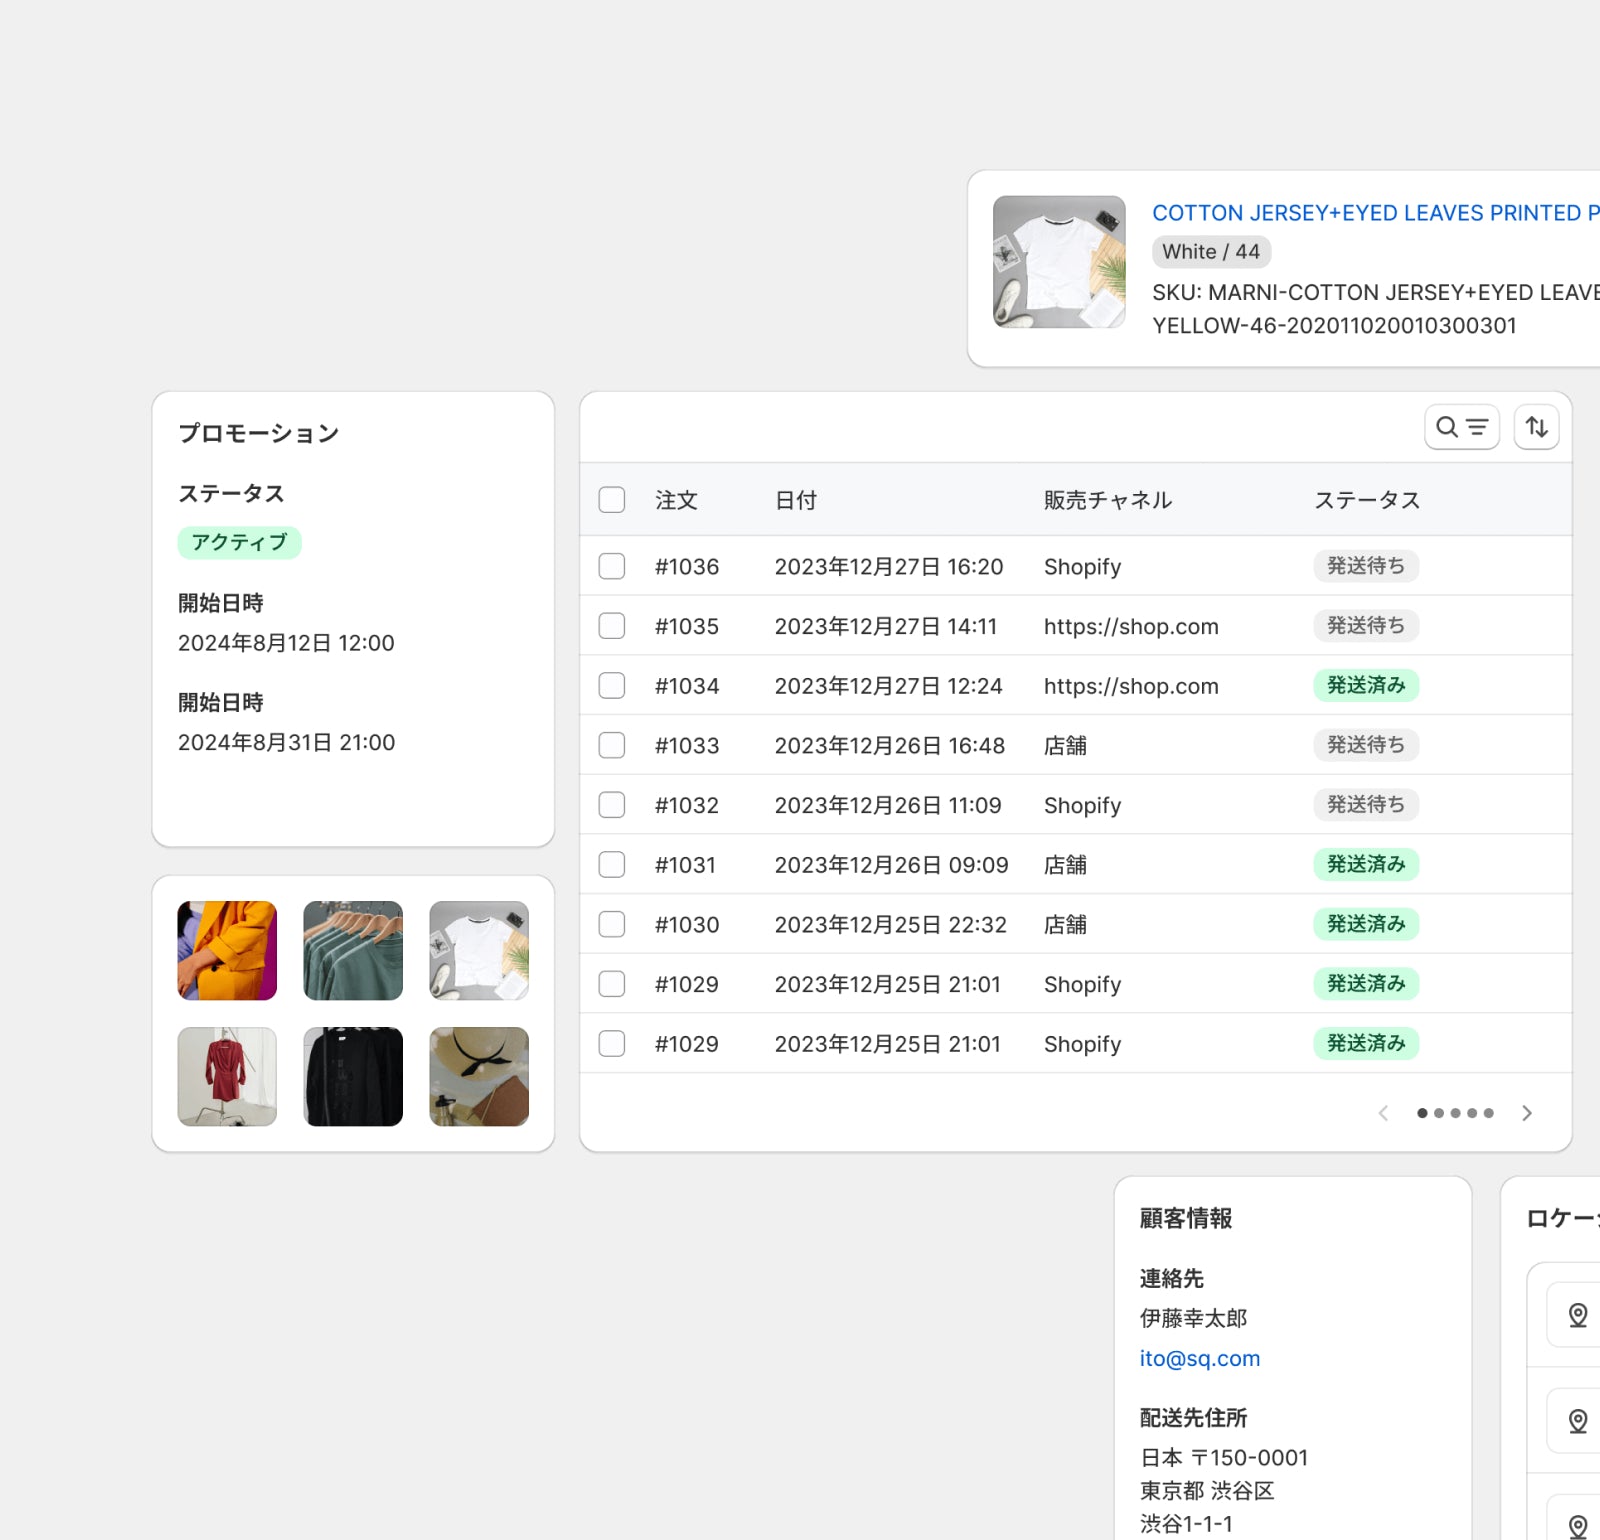Open the red dress thumbnail
1600x1540 pixels.
[227, 1076]
